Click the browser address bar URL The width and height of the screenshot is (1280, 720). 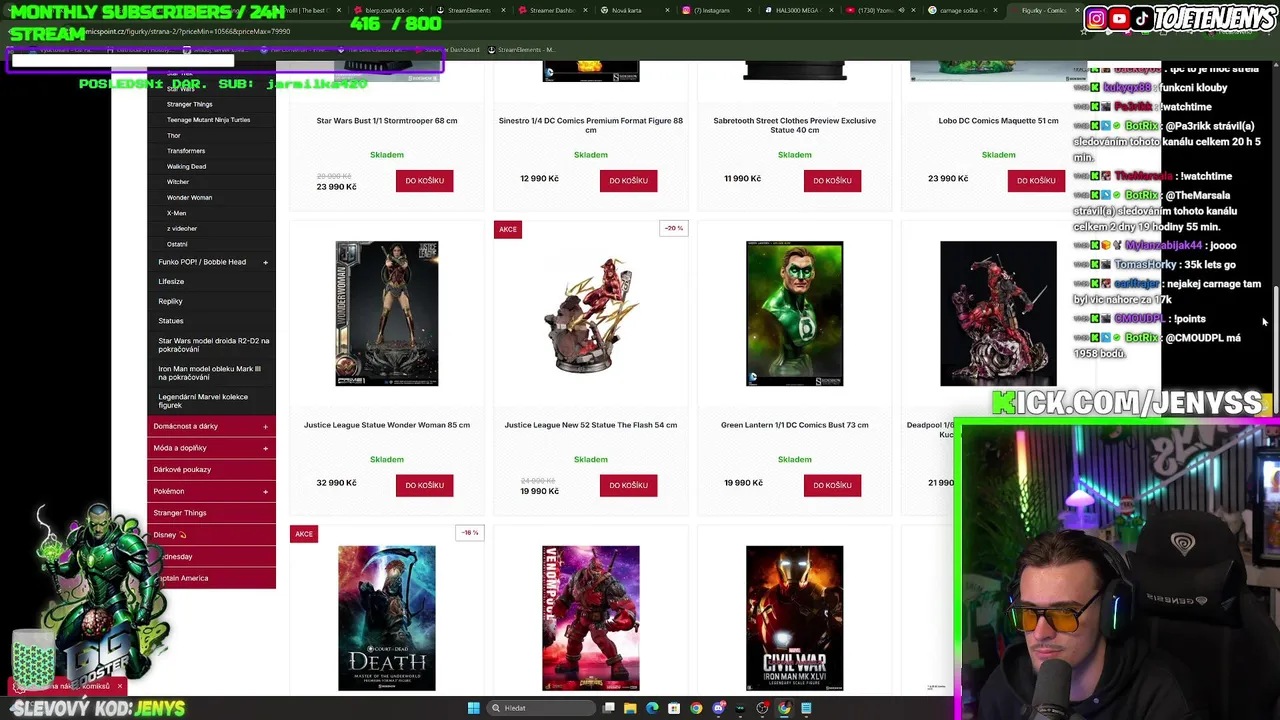pos(190,31)
